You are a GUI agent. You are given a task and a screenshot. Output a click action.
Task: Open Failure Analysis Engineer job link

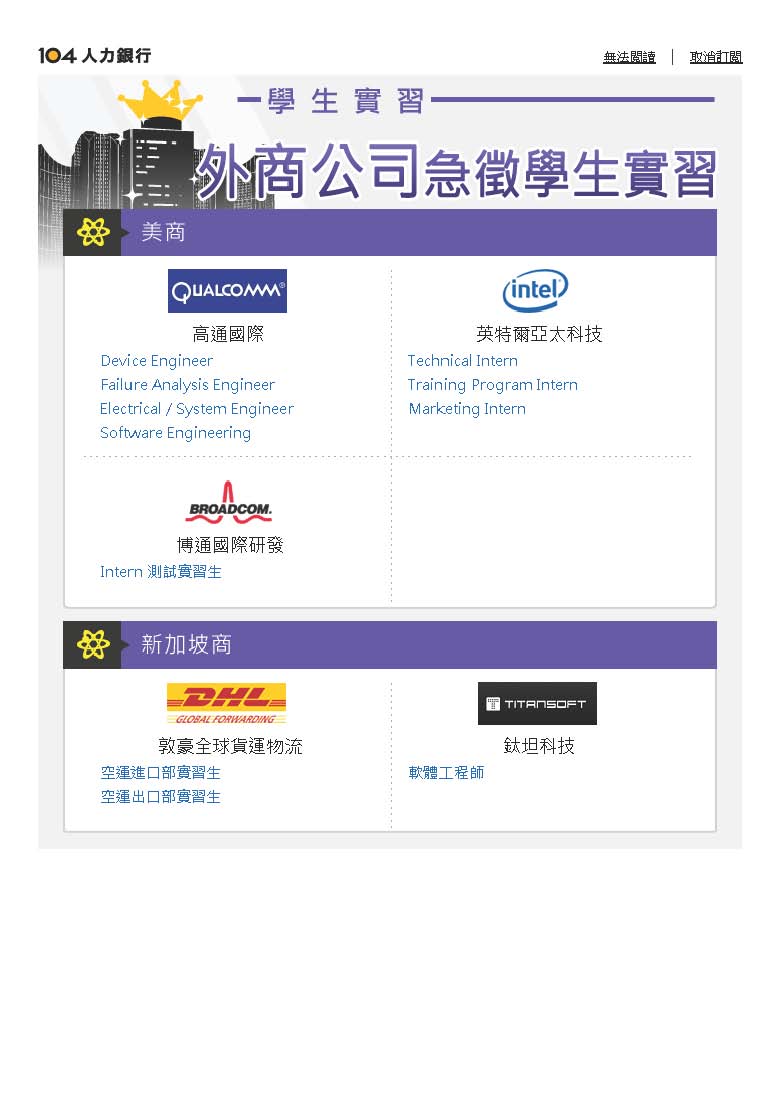click(187, 384)
